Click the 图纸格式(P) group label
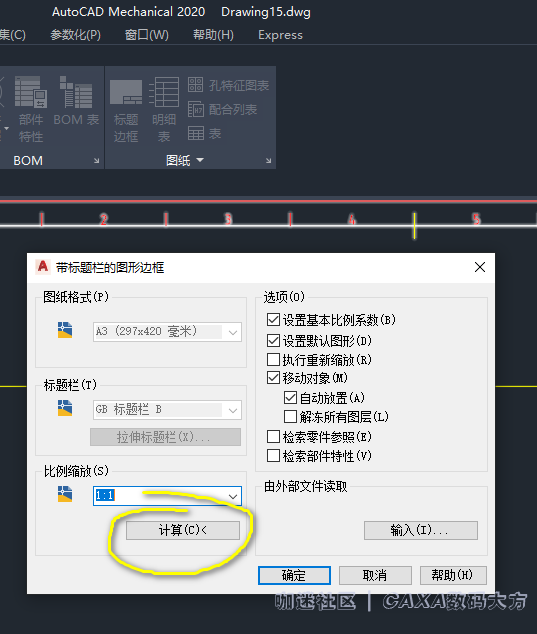This screenshot has height=634, width=537. coord(76,297)
